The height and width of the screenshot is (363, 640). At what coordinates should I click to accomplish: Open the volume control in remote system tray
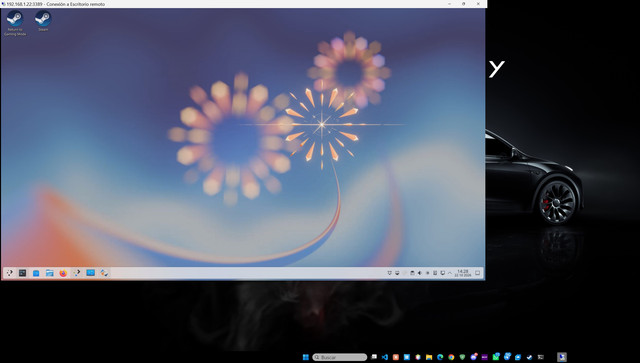pos(420,273)
